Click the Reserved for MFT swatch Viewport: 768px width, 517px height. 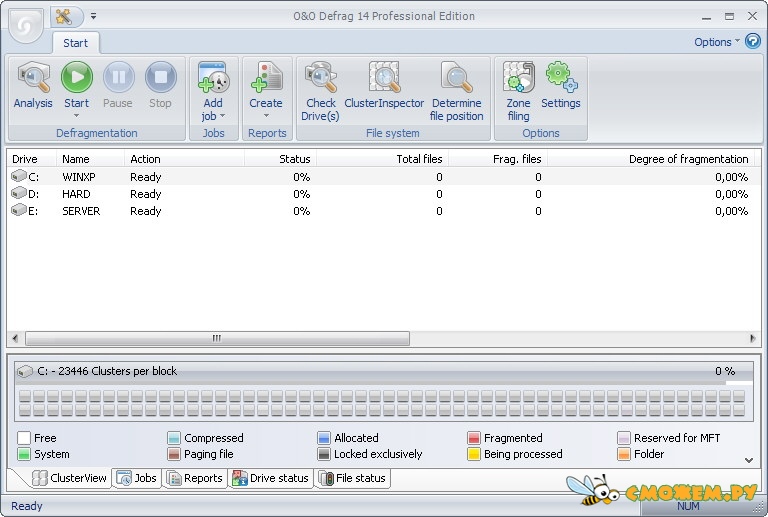coord(624,438)
